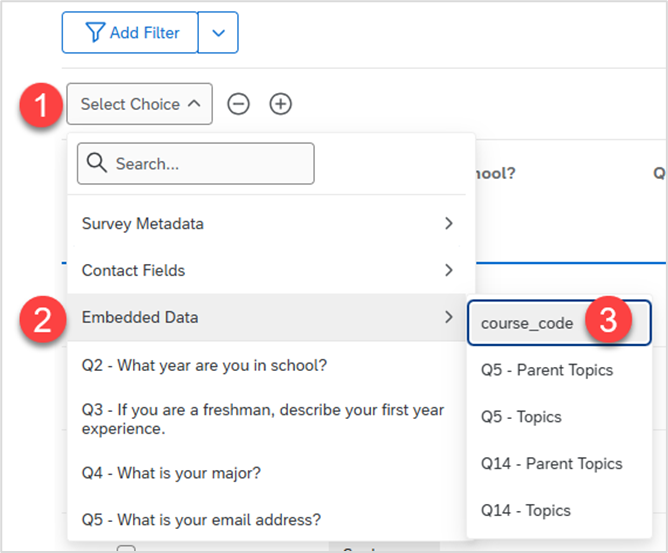Expand Survey Metadata submenu chevron

449,223
